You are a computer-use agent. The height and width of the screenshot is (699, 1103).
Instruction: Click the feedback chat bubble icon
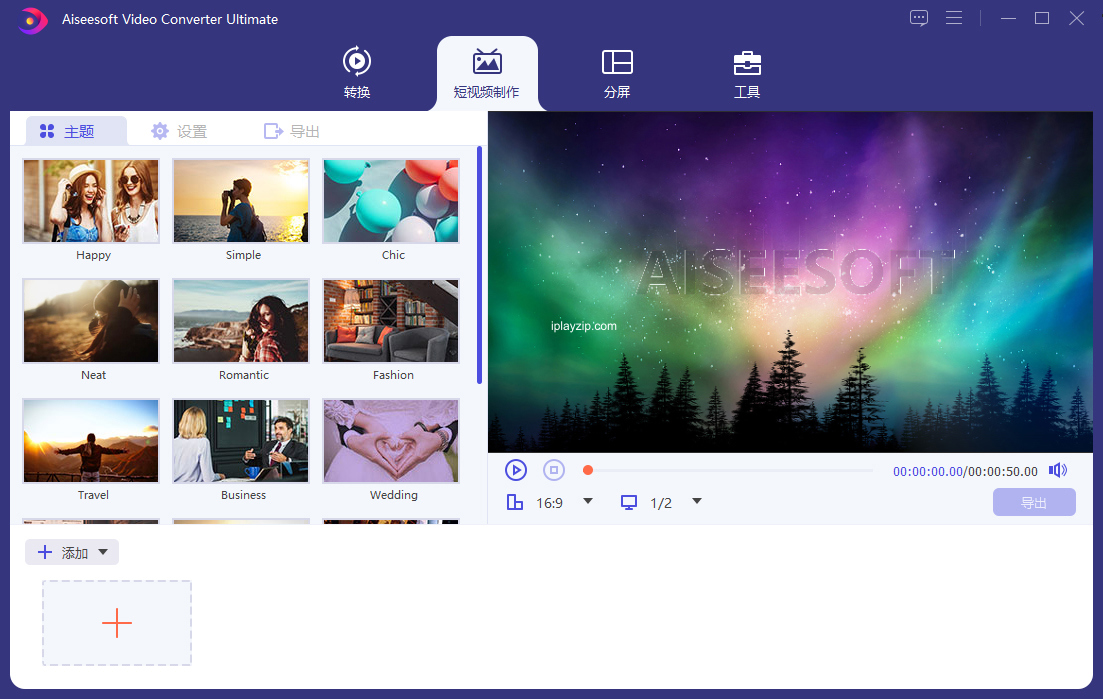point(919,18)
